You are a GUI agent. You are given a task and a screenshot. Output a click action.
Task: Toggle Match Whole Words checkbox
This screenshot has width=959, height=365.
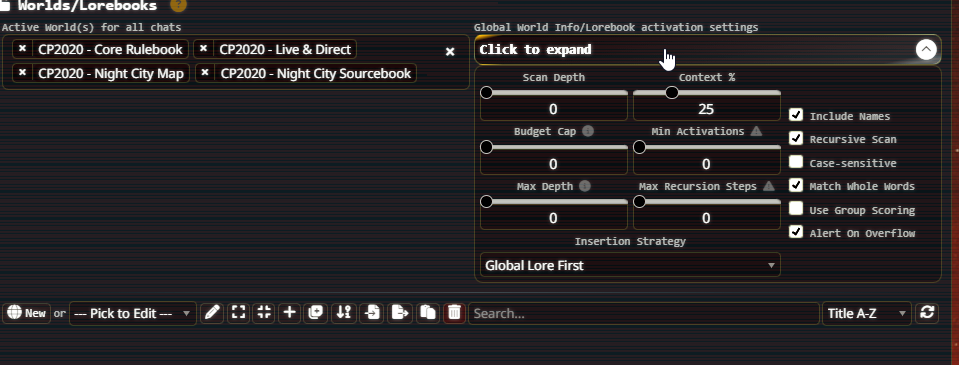[796, 185]
